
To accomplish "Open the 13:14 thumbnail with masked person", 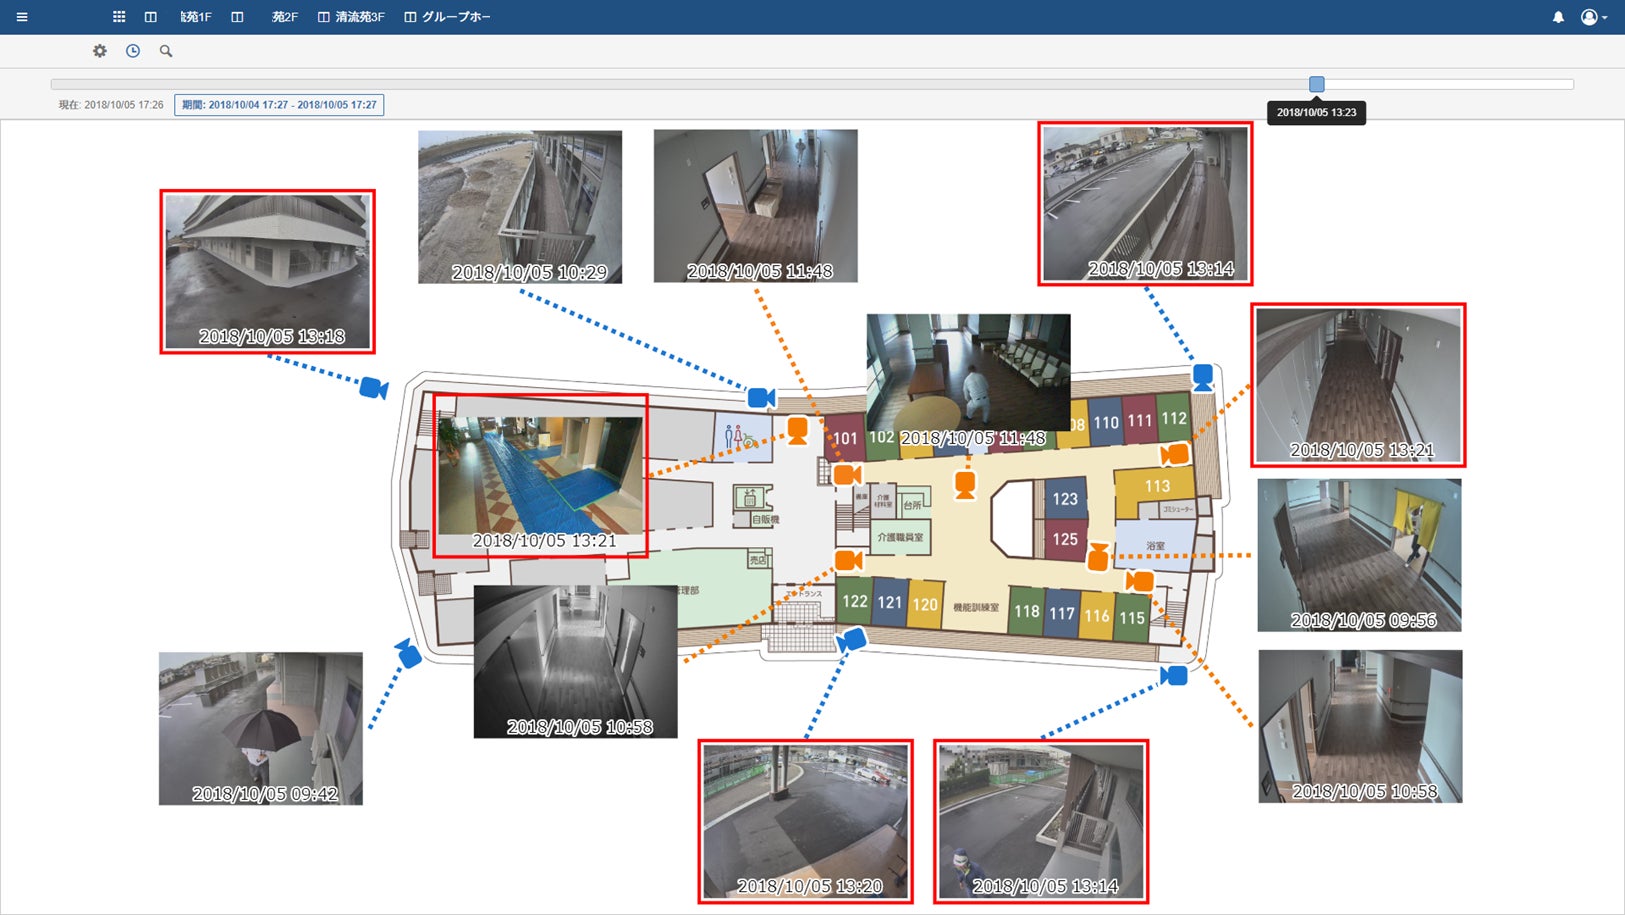I will [x=1041, y=821].
